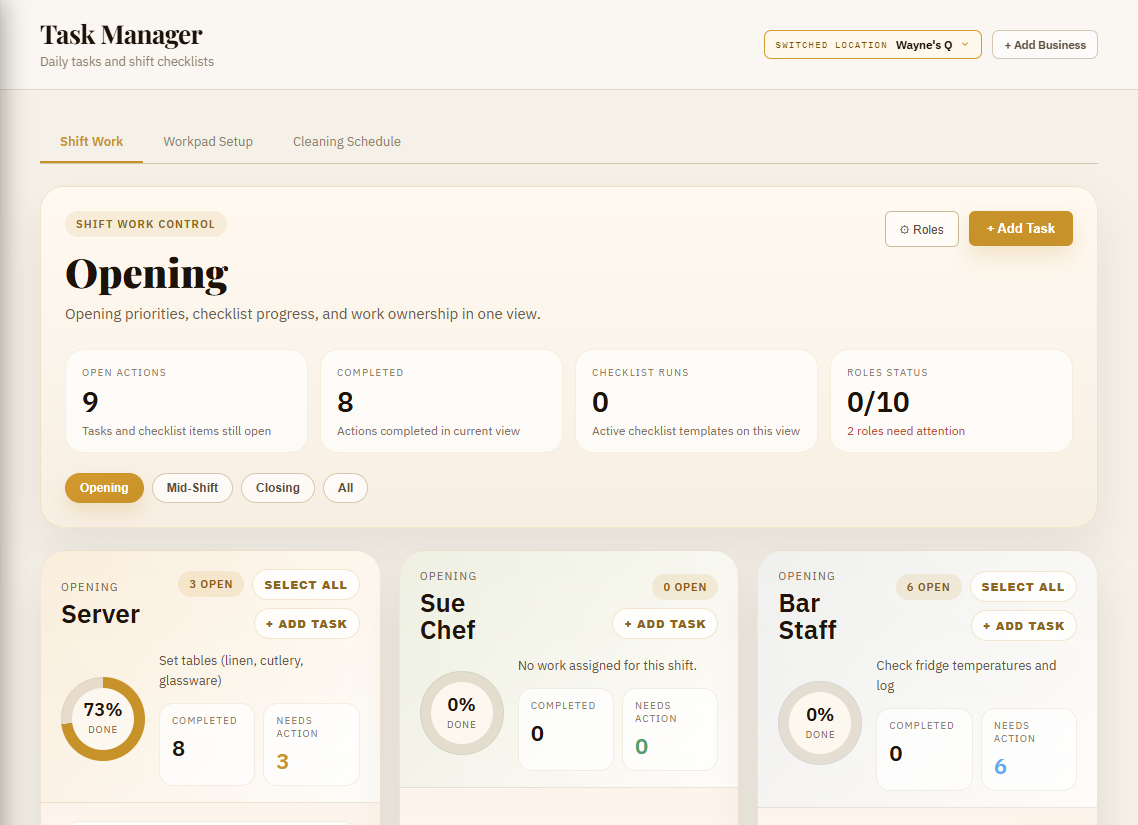Select the Closing shift filter pill
Image resolution: width=1138 pixels, height=825 pixels.
tap(277, 488)
